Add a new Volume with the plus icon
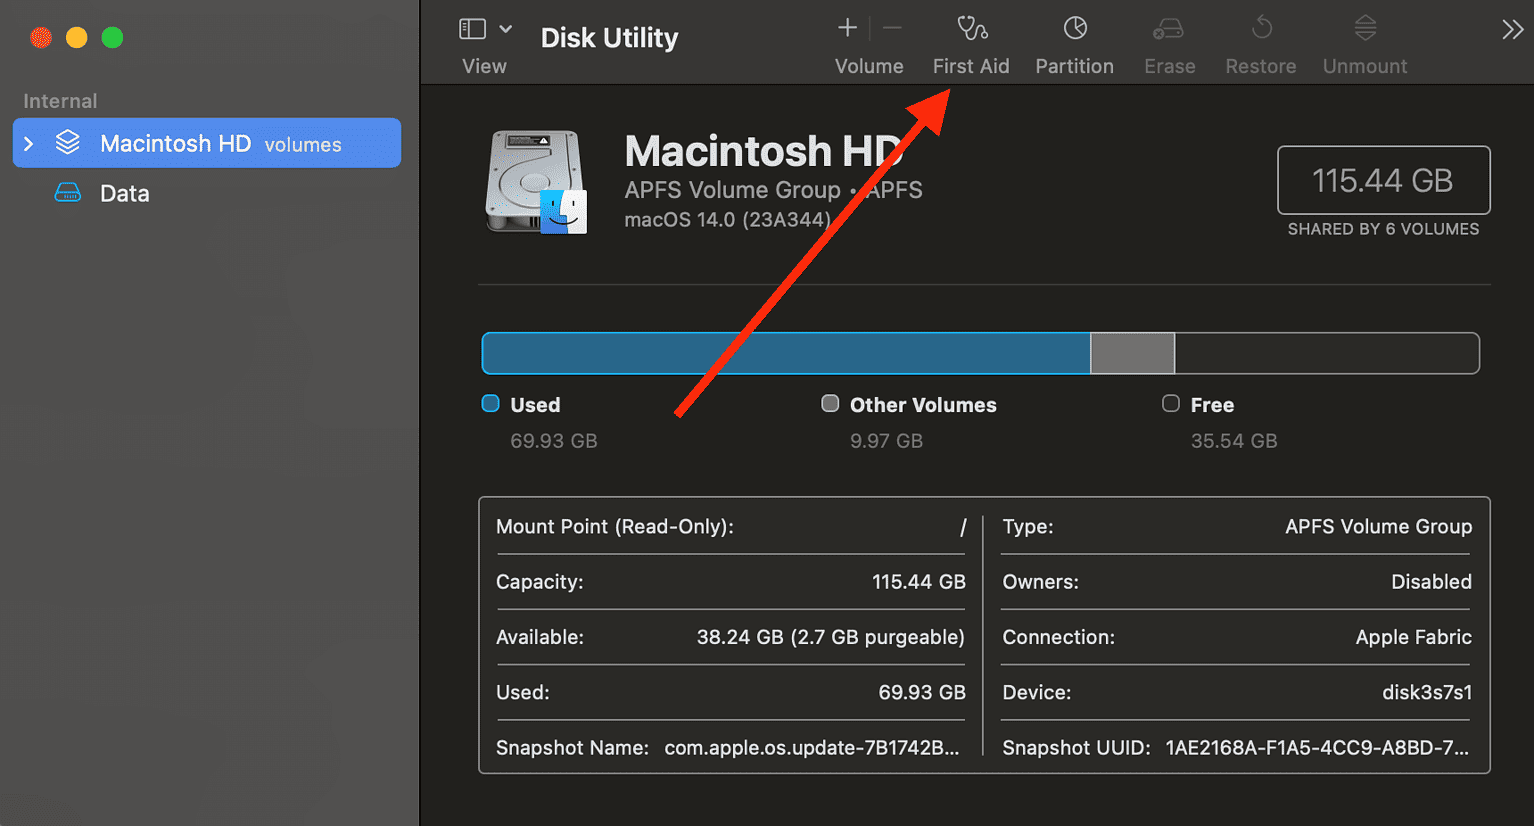Screen dimensions: 1534x826 click(846, 28)
